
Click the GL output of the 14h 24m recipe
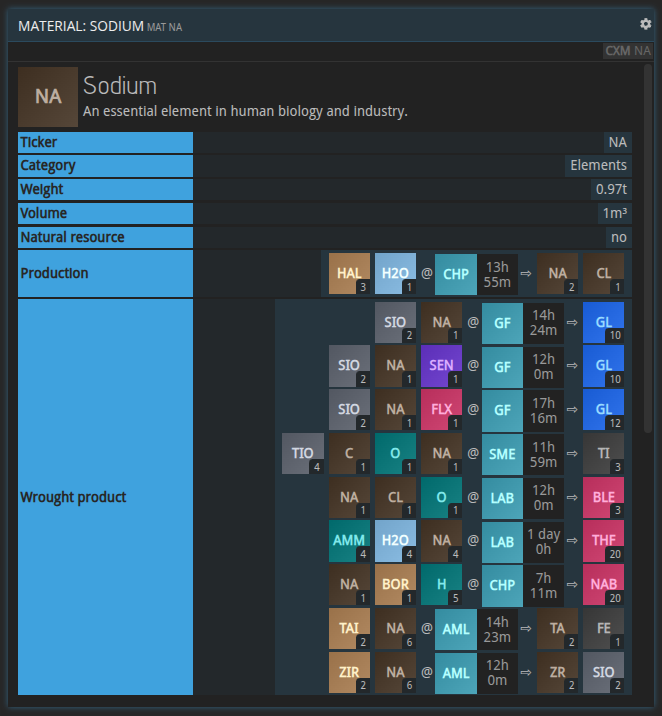pyautogui.click(x=604, y=322)
